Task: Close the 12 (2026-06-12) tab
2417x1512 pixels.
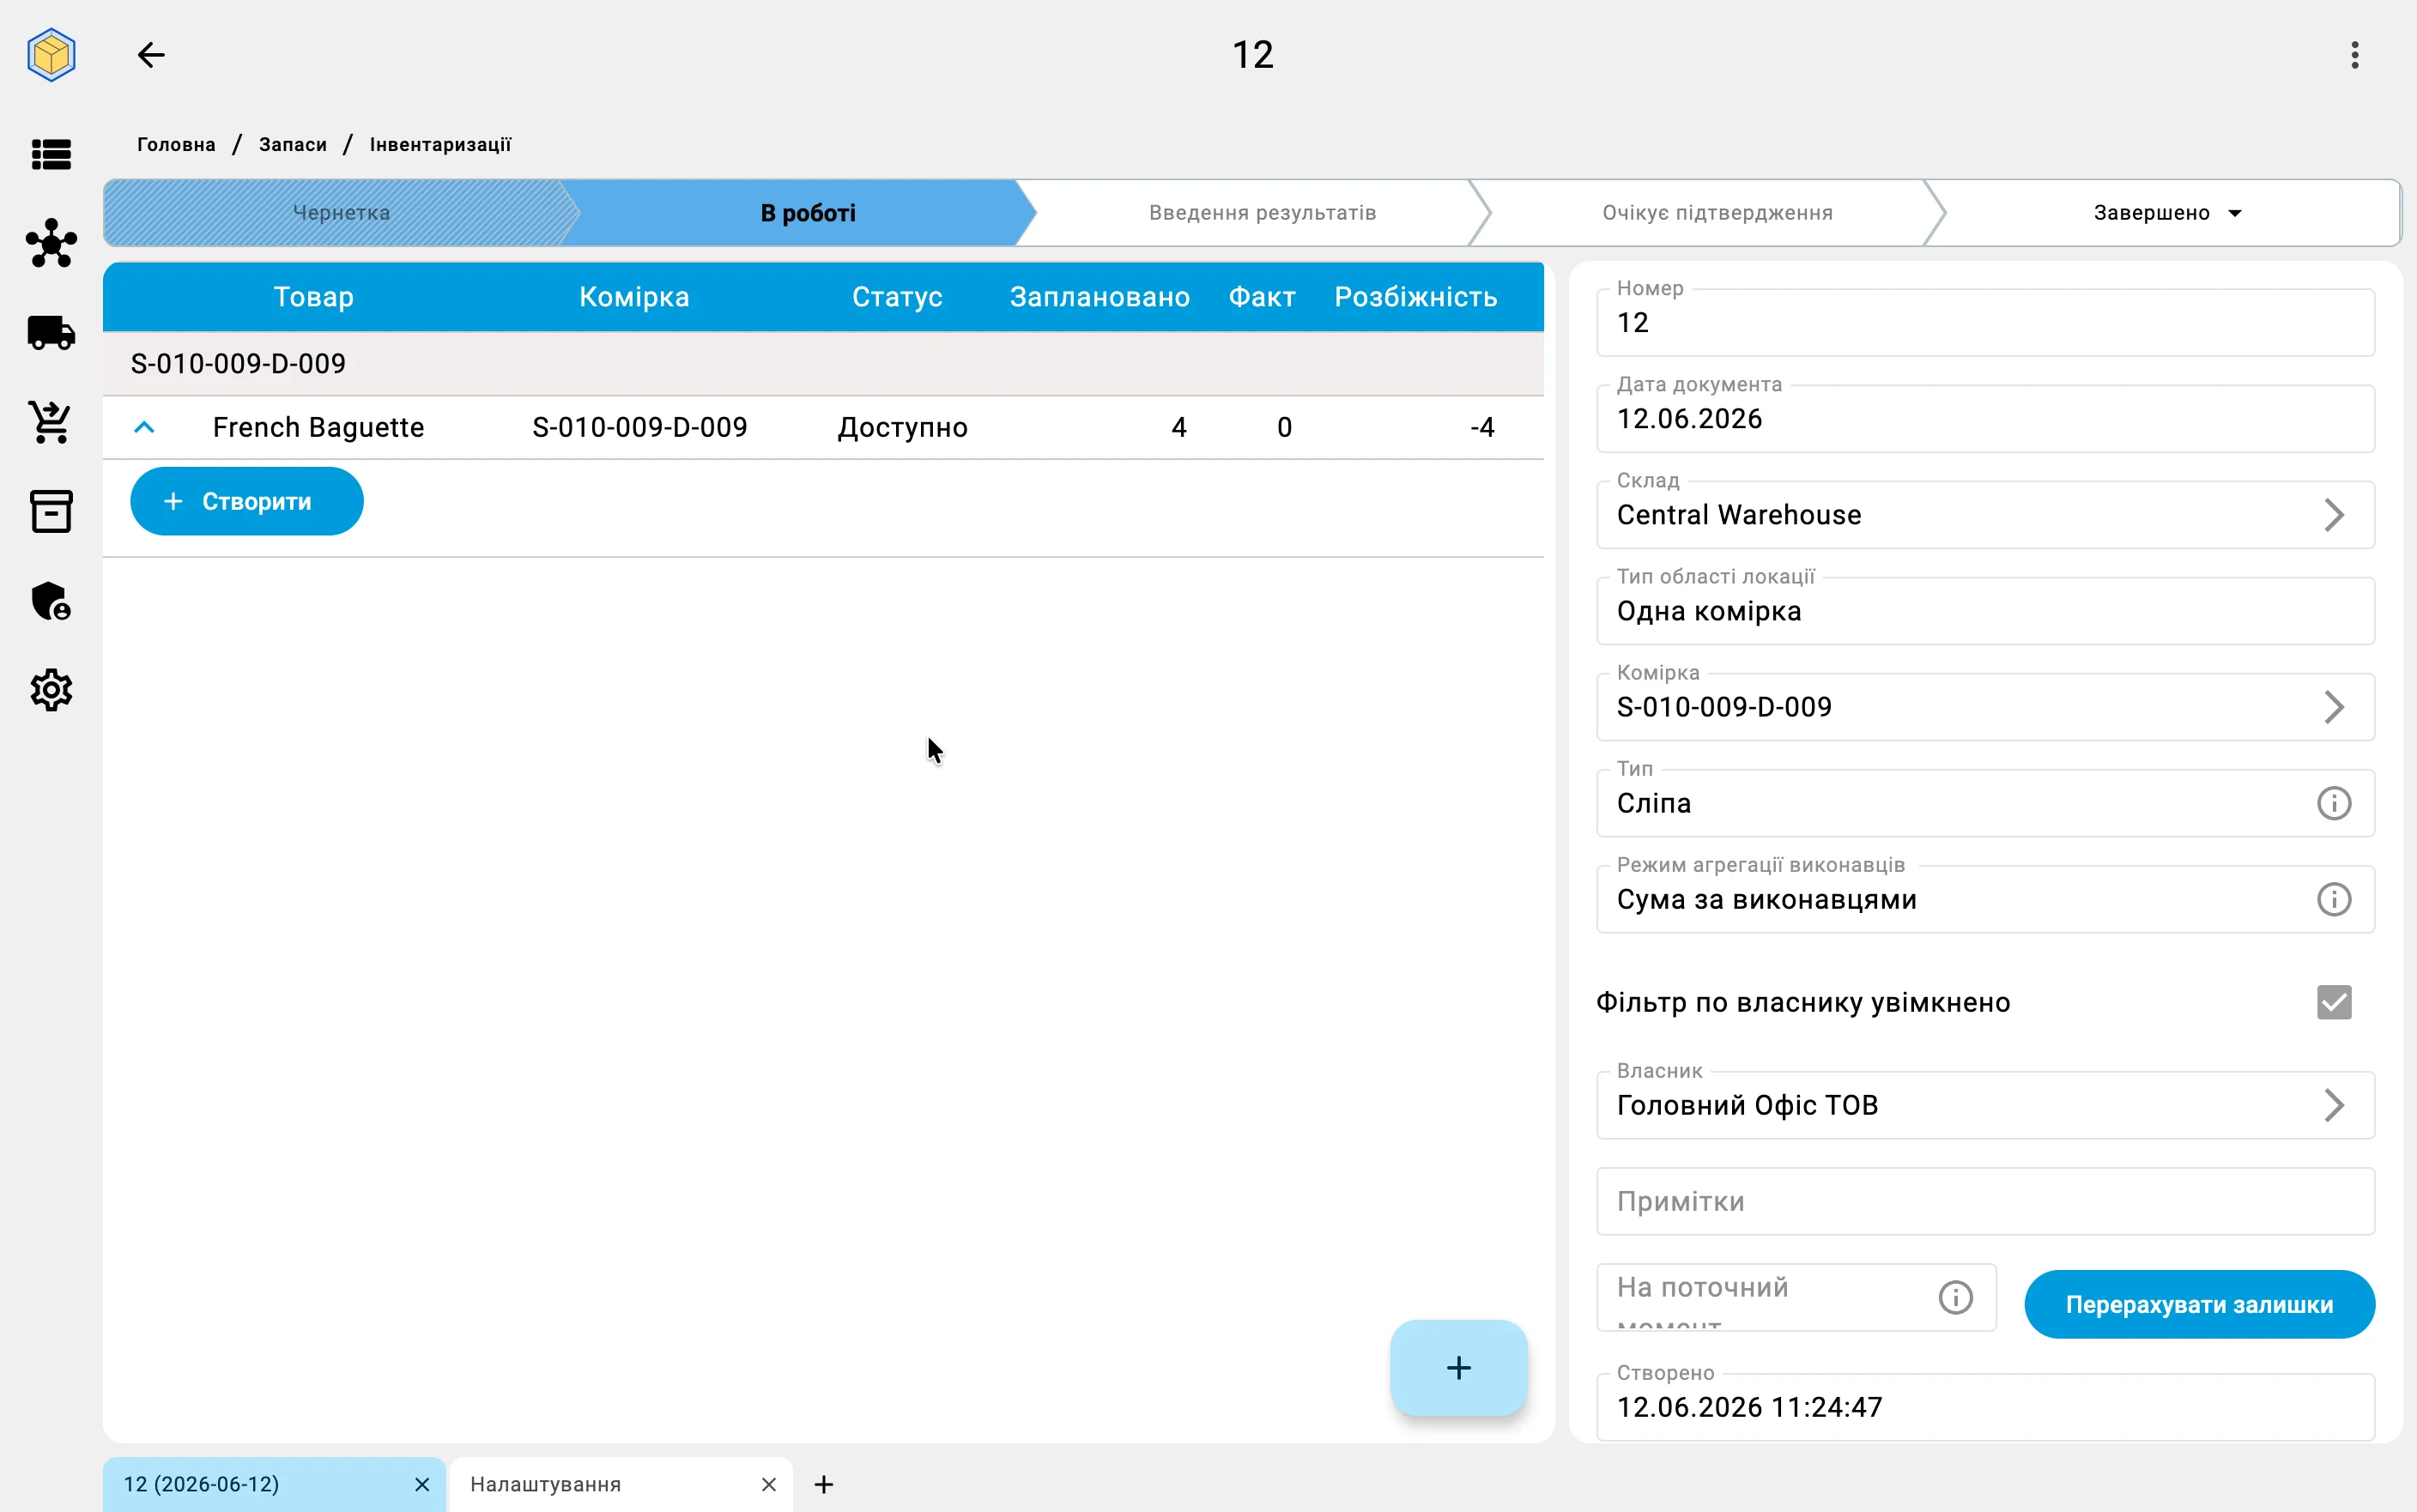Action: point(422,1484)
